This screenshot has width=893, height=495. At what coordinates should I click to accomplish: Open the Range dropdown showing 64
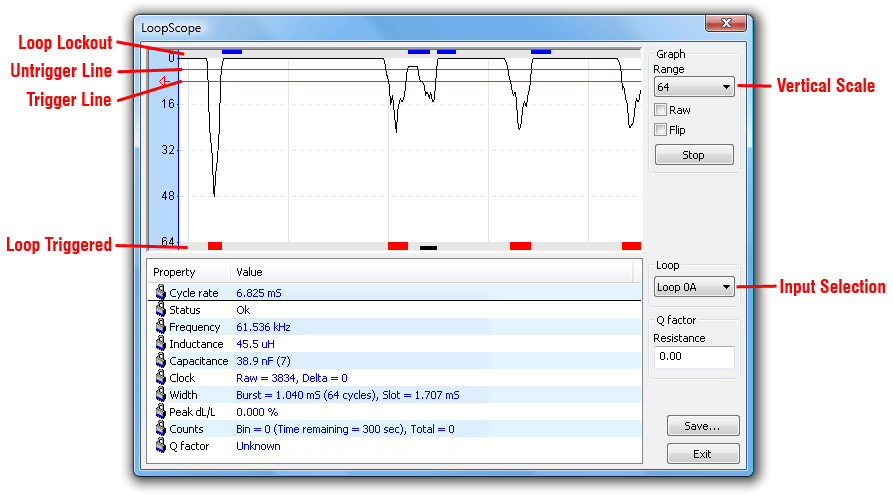tap(694, 87)
